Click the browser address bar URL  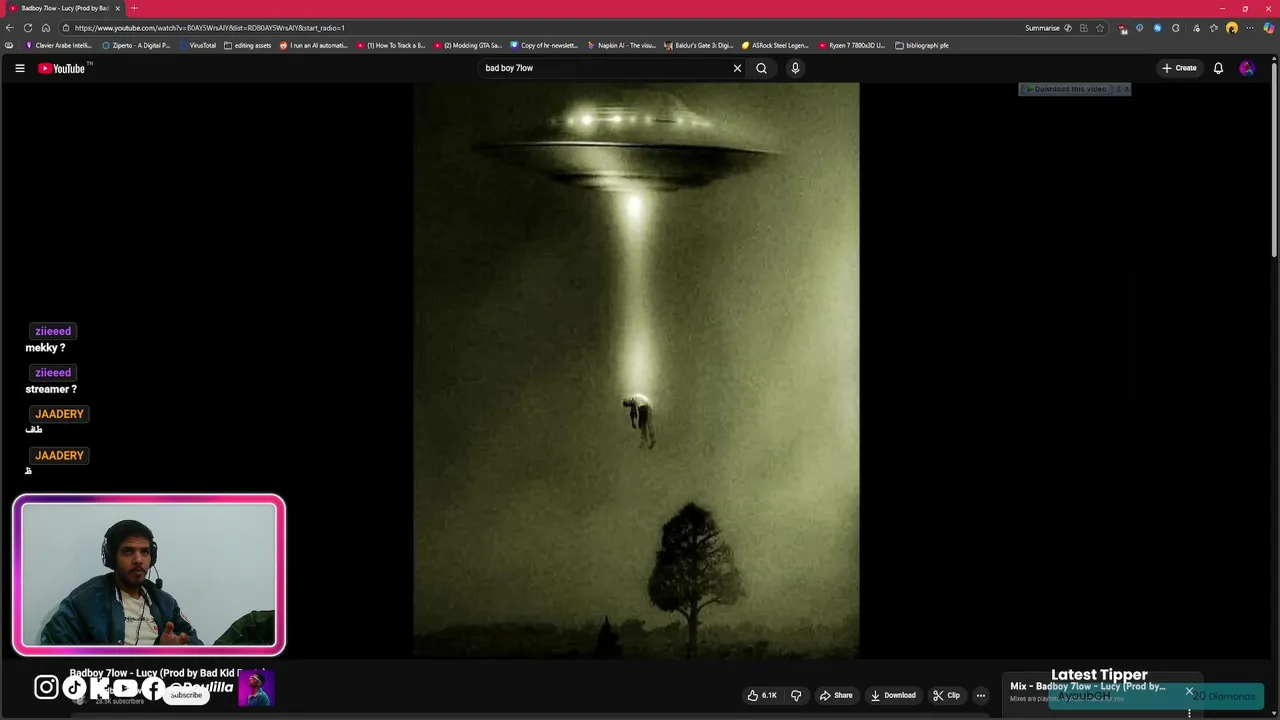coord(210,28)
